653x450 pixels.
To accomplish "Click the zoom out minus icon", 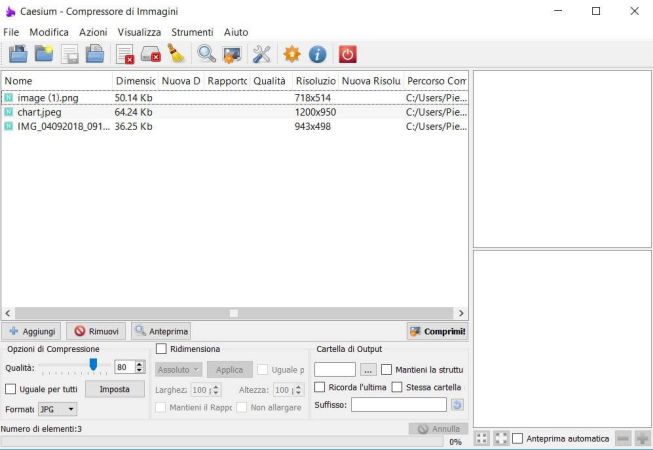I will pos(623,438).
